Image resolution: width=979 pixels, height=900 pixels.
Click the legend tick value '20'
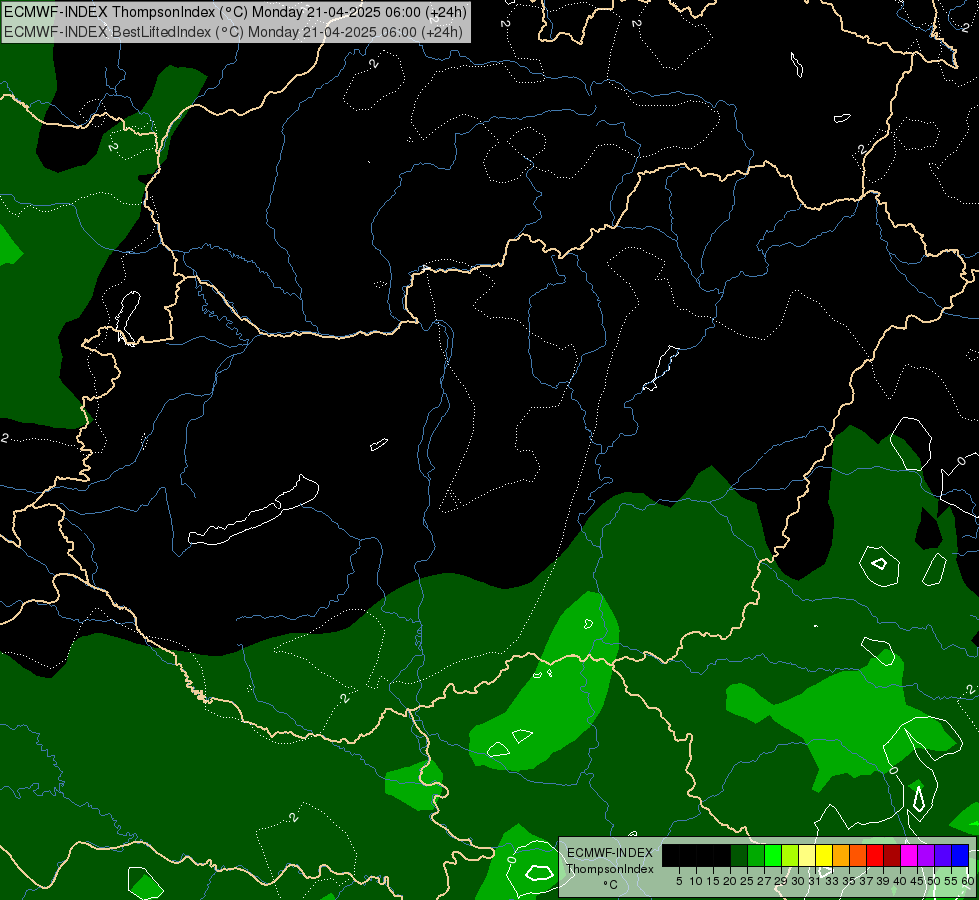tap(730, 881)
